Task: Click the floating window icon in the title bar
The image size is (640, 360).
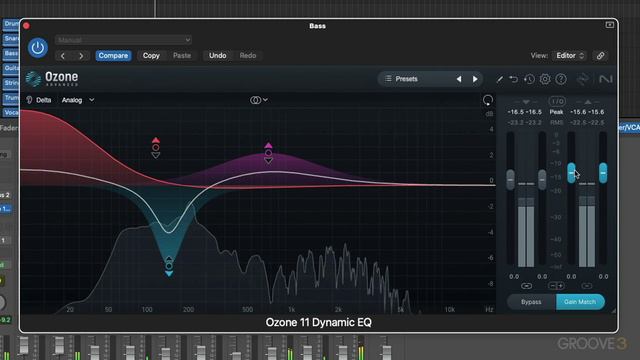Action: coord(609,25)
